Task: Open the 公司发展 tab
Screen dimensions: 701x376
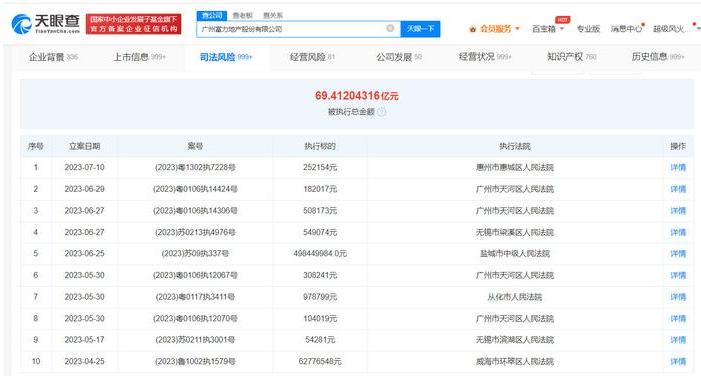Action: coord(399,57)
